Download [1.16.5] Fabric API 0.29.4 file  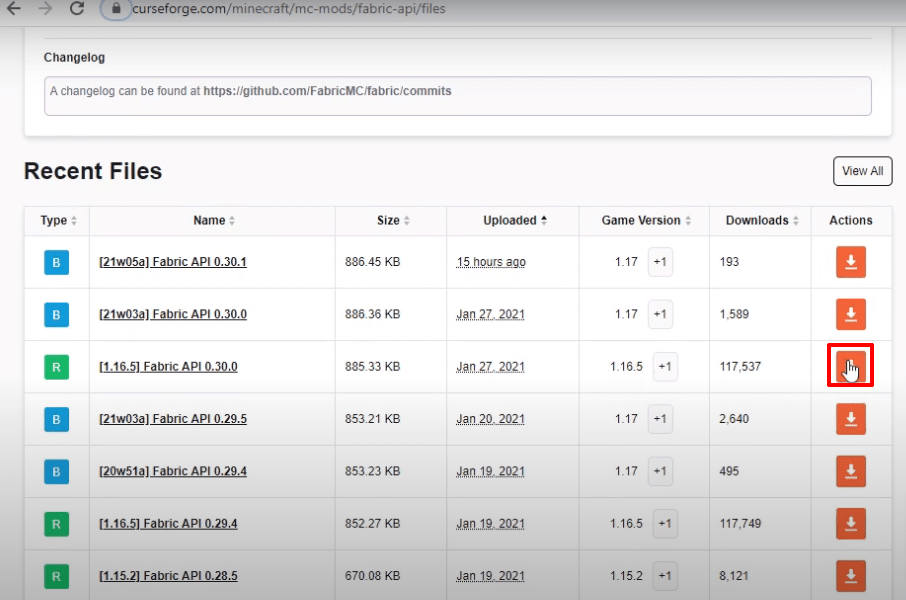[x=851, y=524]
